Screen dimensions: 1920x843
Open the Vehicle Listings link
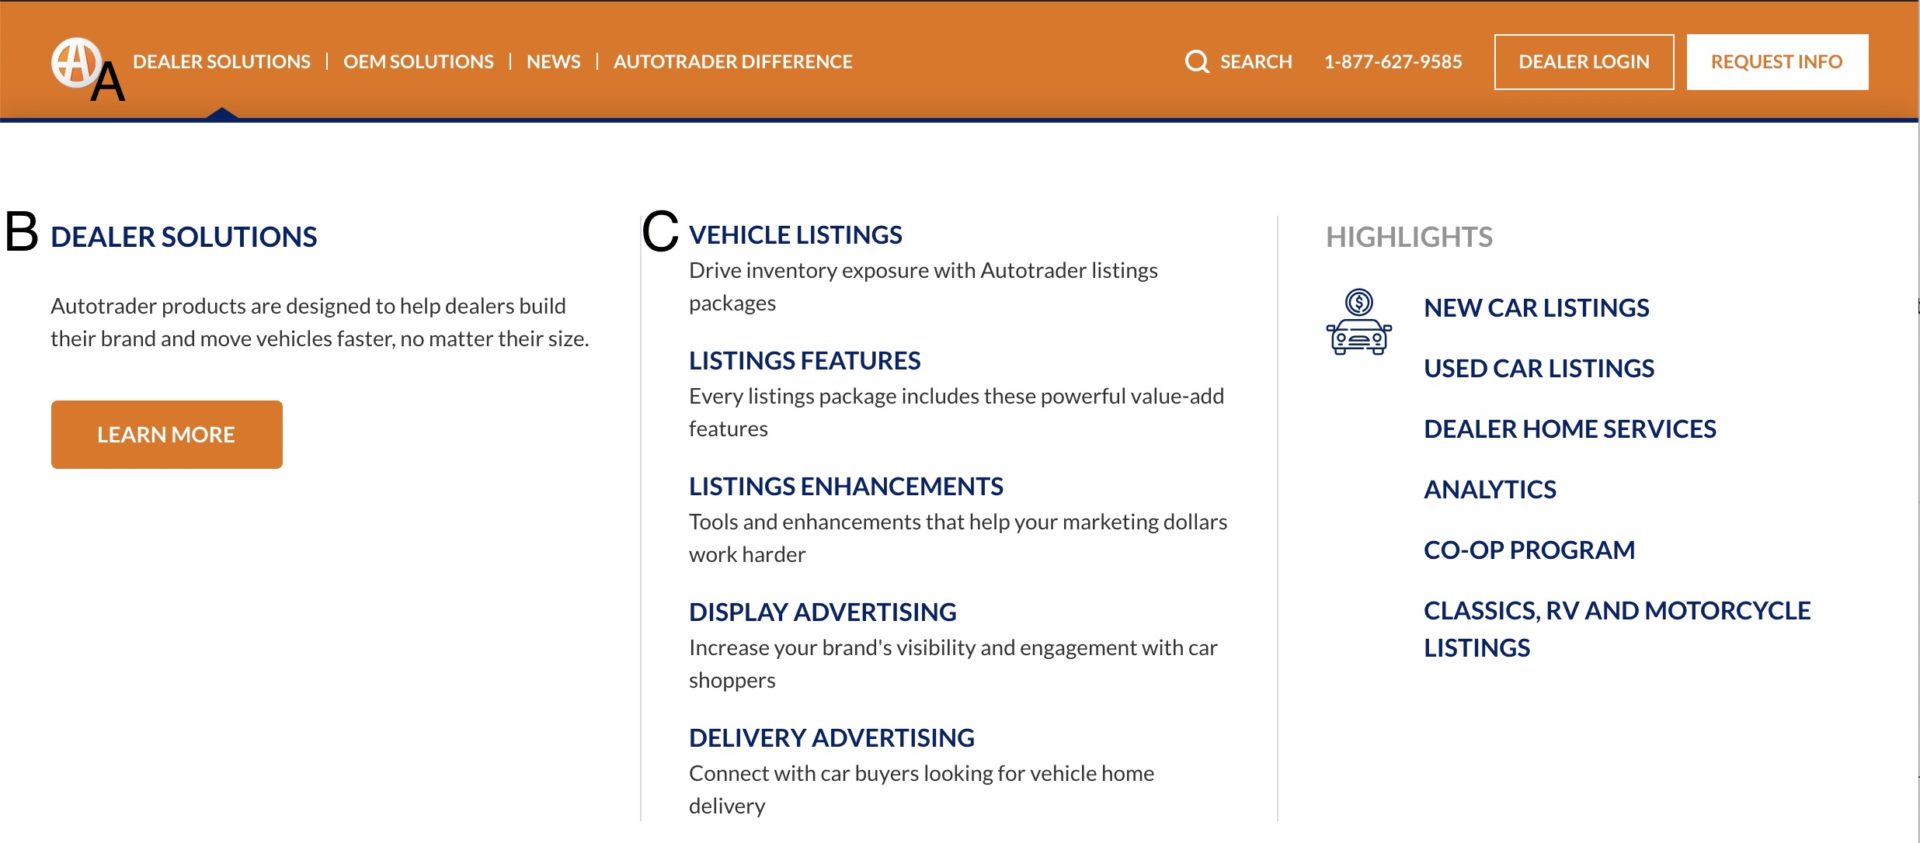tap(795, 235)
